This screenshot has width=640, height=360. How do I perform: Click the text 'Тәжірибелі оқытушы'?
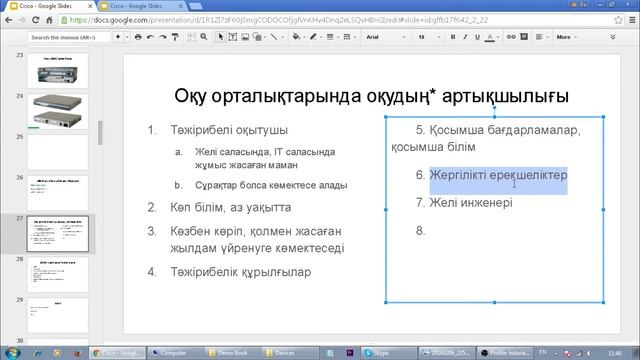229,130
